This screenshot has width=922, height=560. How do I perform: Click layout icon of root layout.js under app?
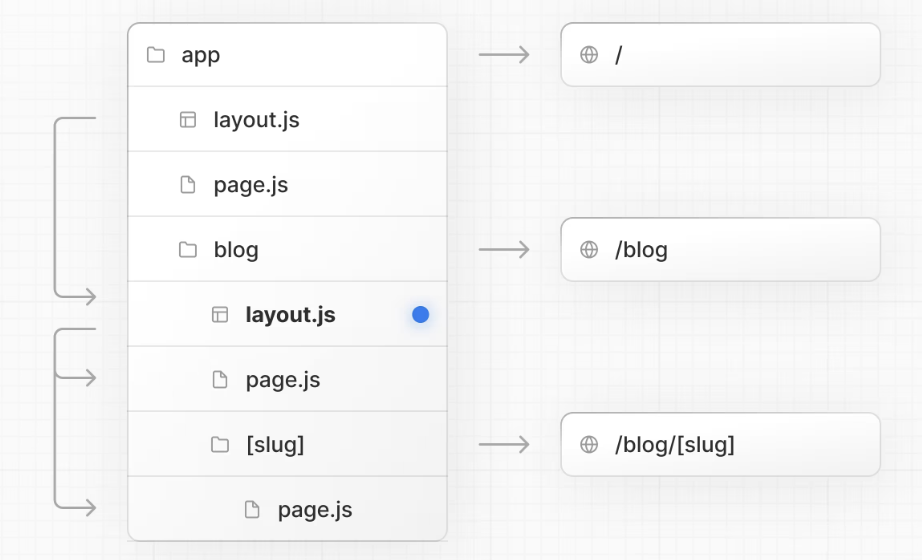click(187, 120)
